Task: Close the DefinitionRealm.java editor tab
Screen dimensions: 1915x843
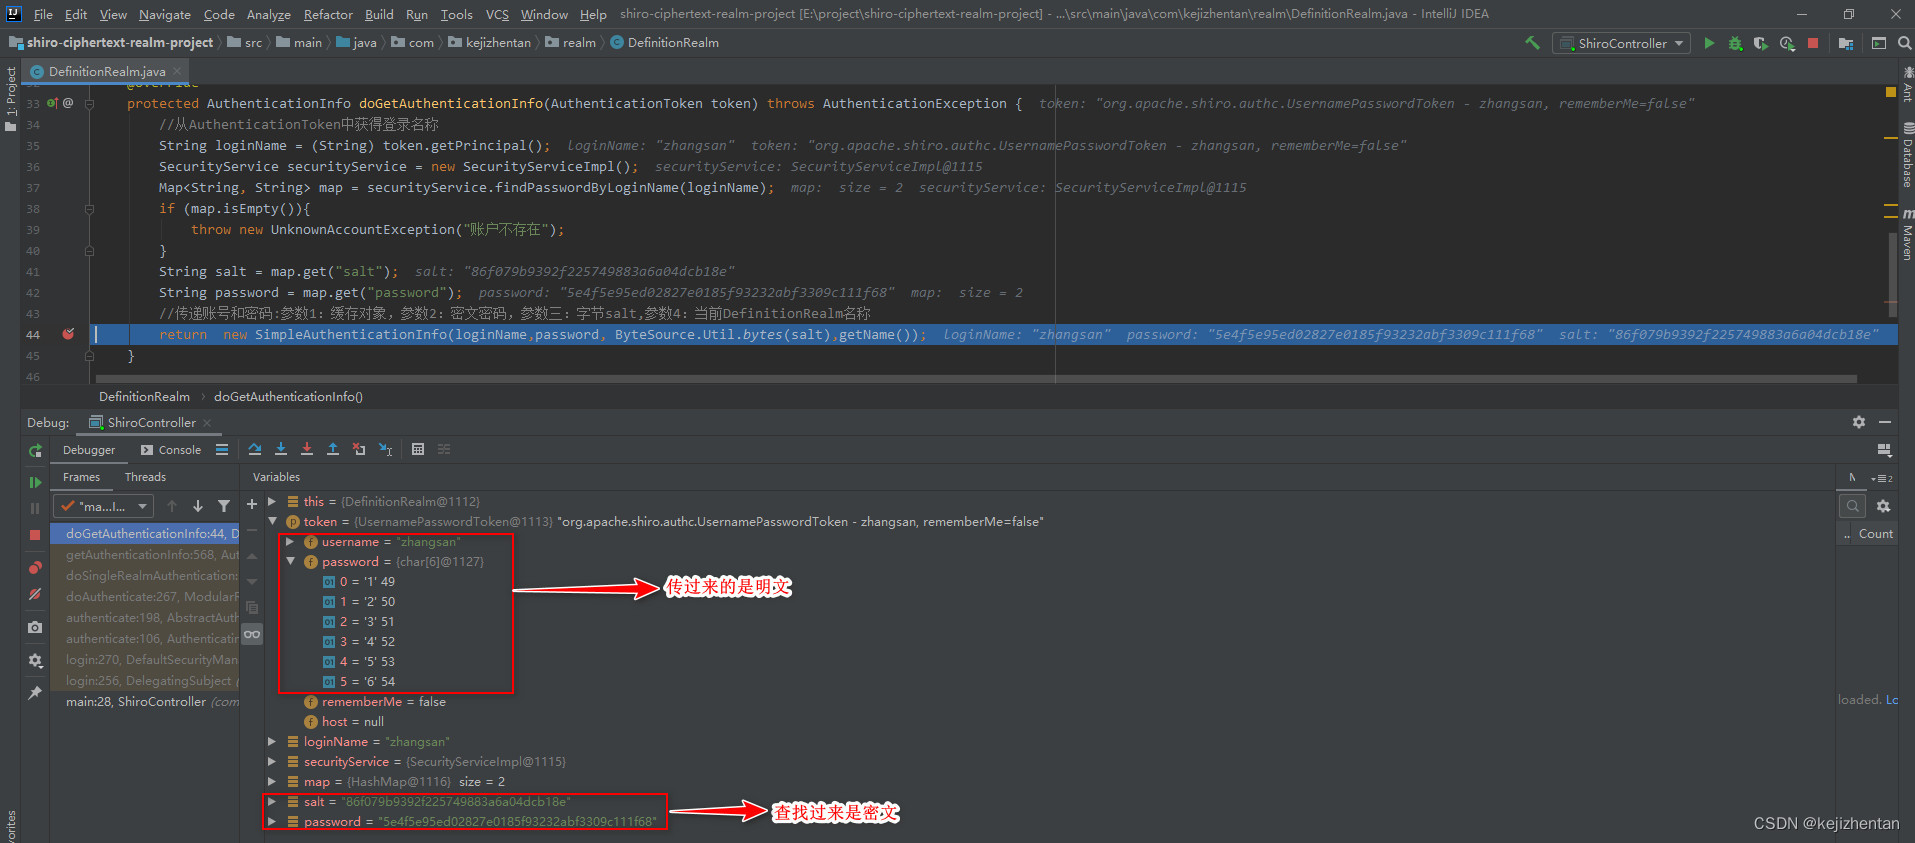Action: click(177, 71)
